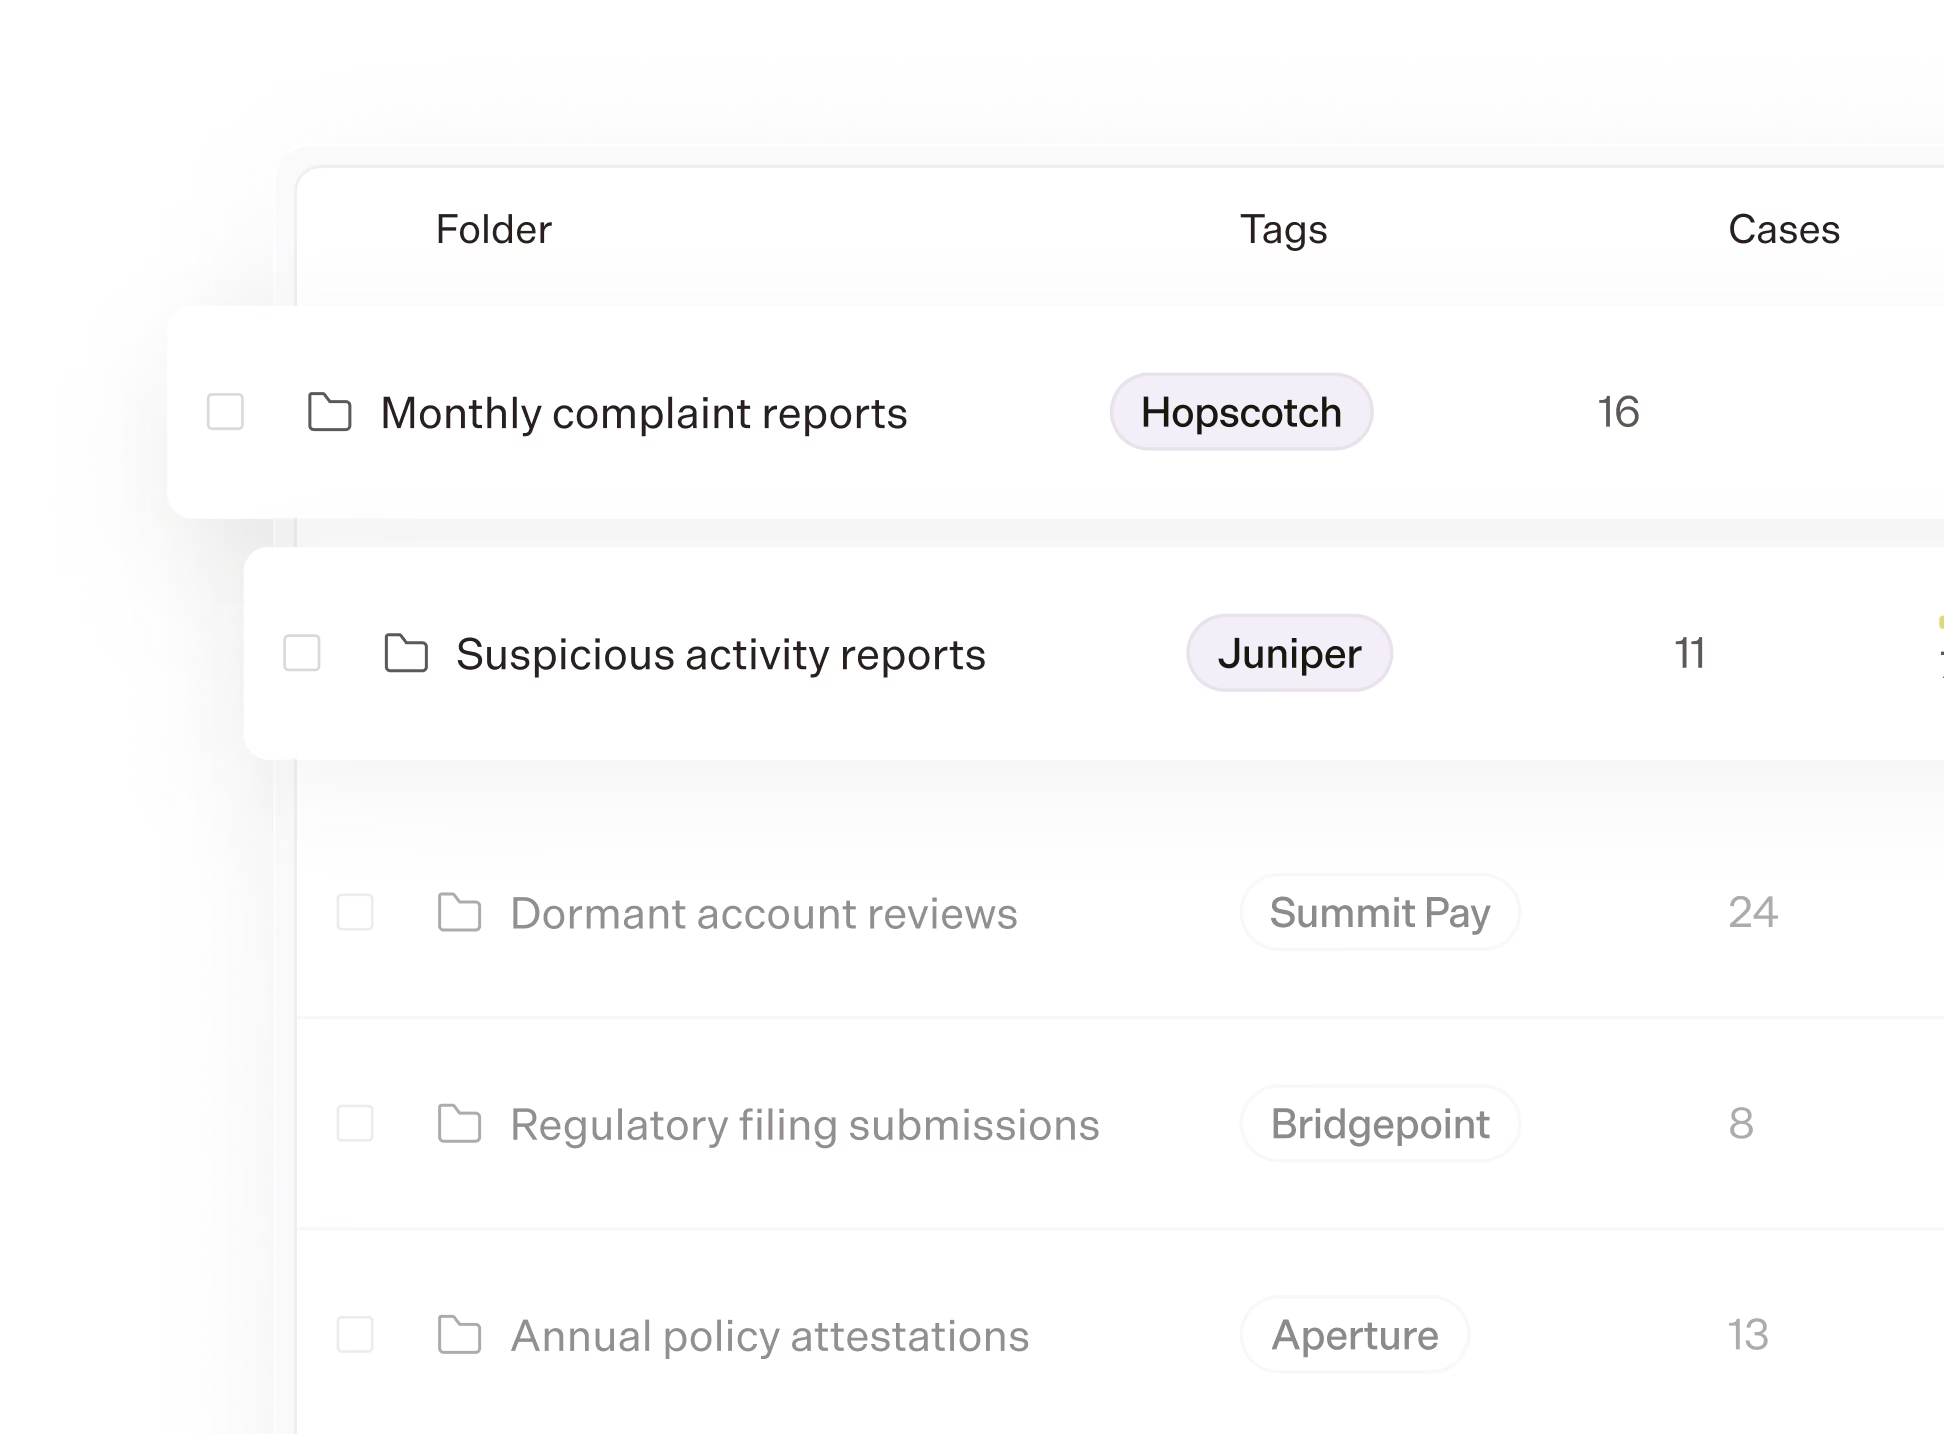The height and width of the screenshot is (1434, 1944).
Task: Select the Dormant account reviews checkbox
Action: click(355, 912)
